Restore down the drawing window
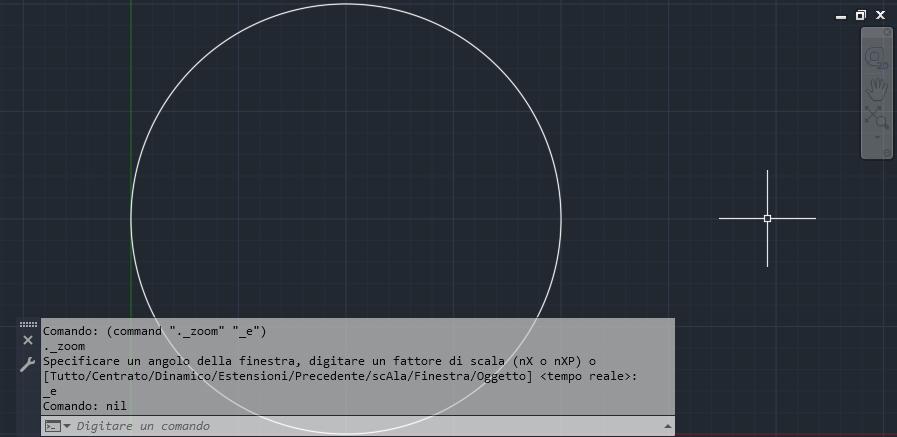This screenshot has height=437, width=897. pyautogui.click(x=860, y=15)
